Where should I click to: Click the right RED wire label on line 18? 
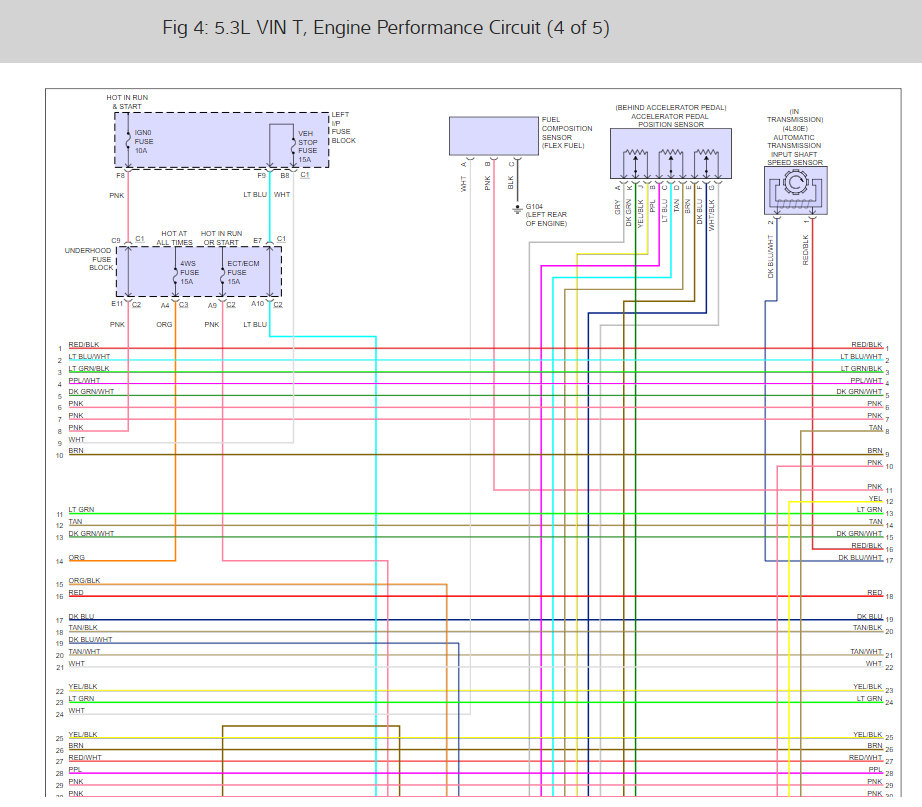[x=875, y=593]
